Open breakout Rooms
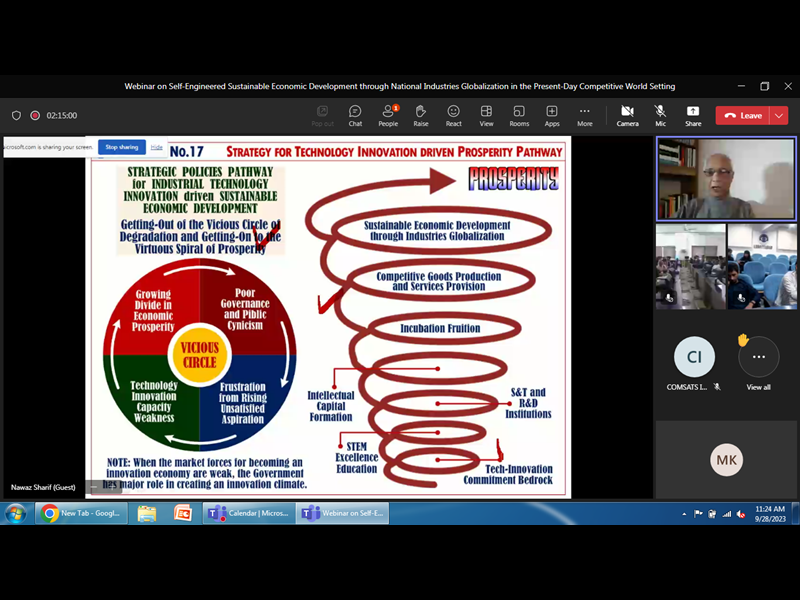 pos(519,116)
